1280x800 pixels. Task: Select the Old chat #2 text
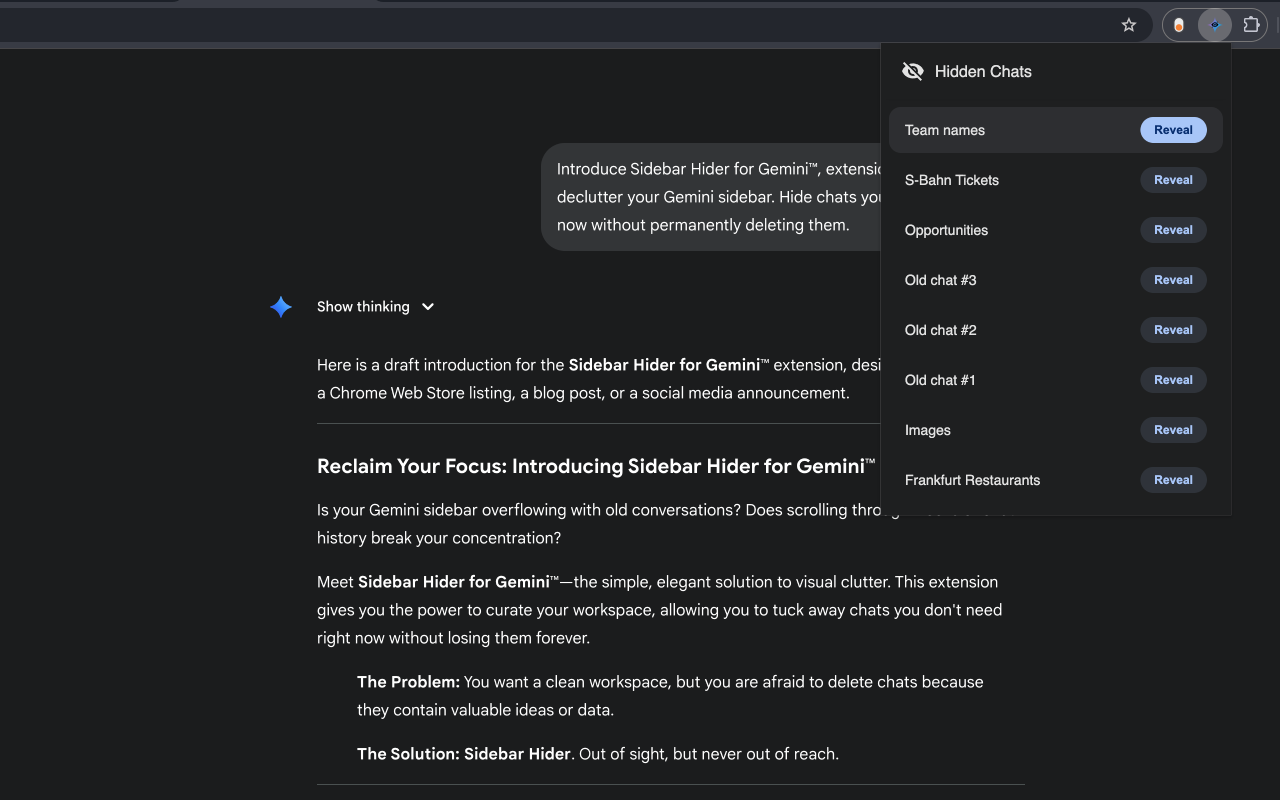pyautogui.click(x=941, y=330)
